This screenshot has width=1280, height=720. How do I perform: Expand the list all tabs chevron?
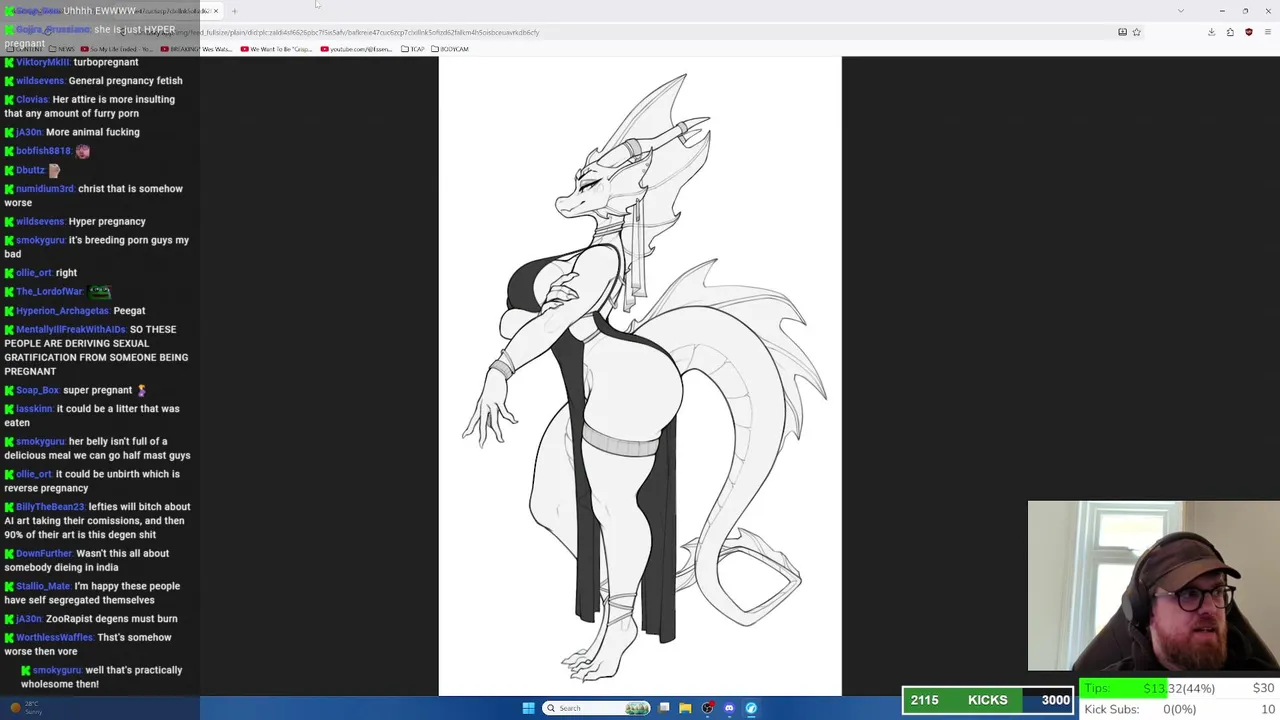coord(1180,11)
